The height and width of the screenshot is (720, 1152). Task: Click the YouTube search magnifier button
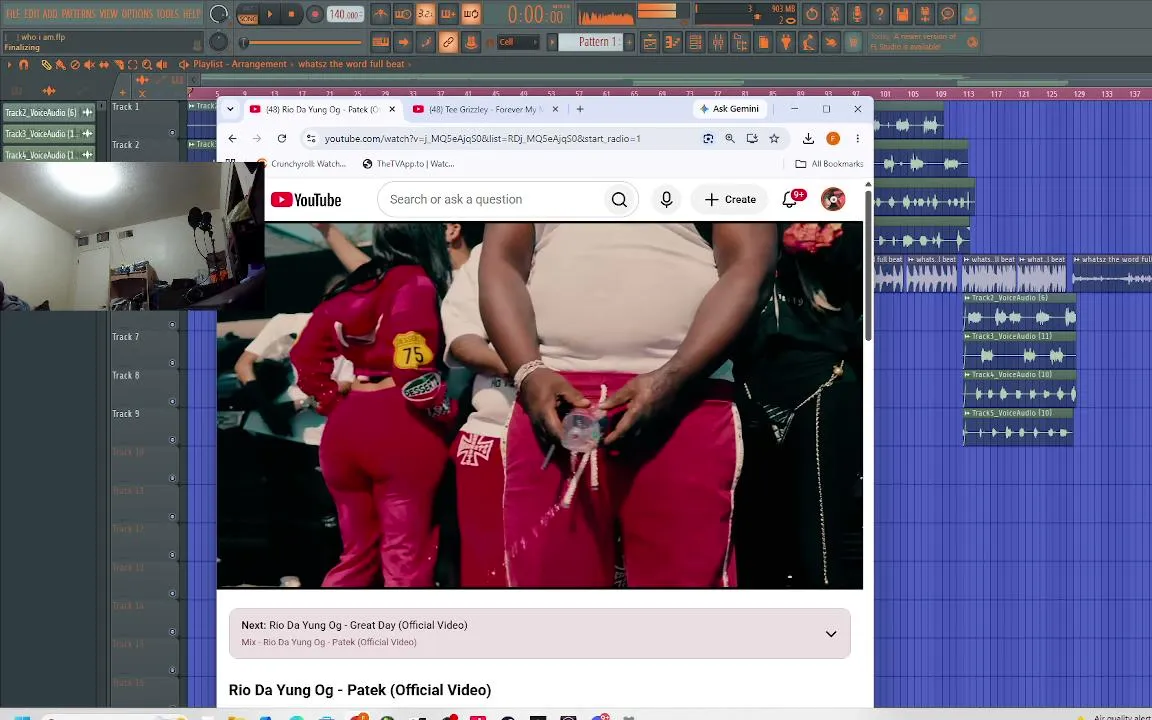click(619, 199)
